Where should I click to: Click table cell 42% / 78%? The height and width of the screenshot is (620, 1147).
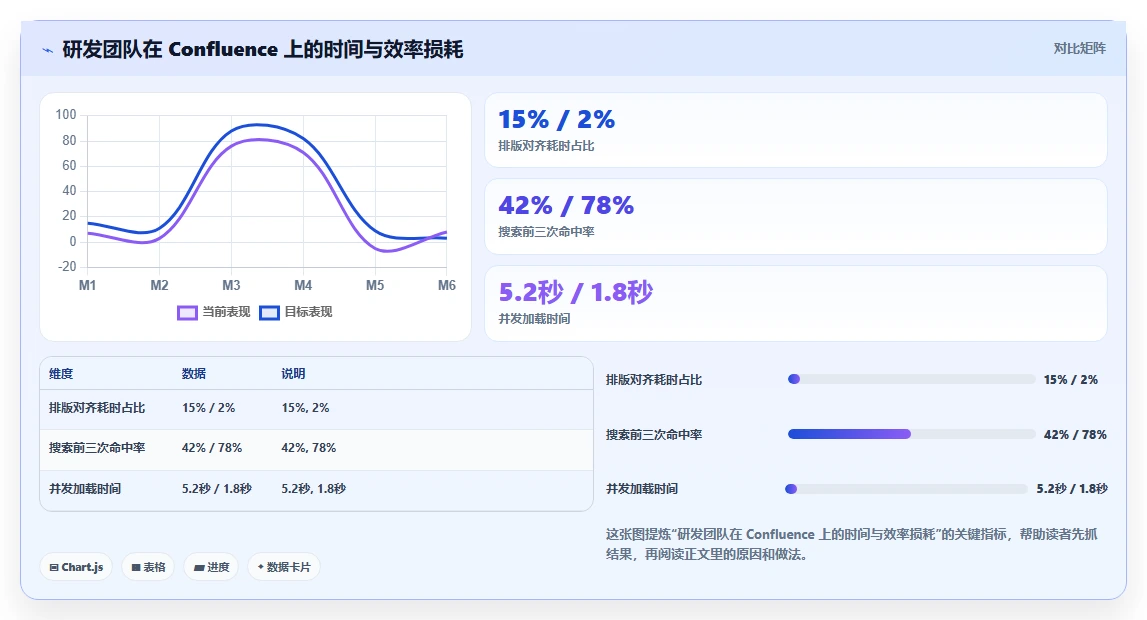point(212,447)
